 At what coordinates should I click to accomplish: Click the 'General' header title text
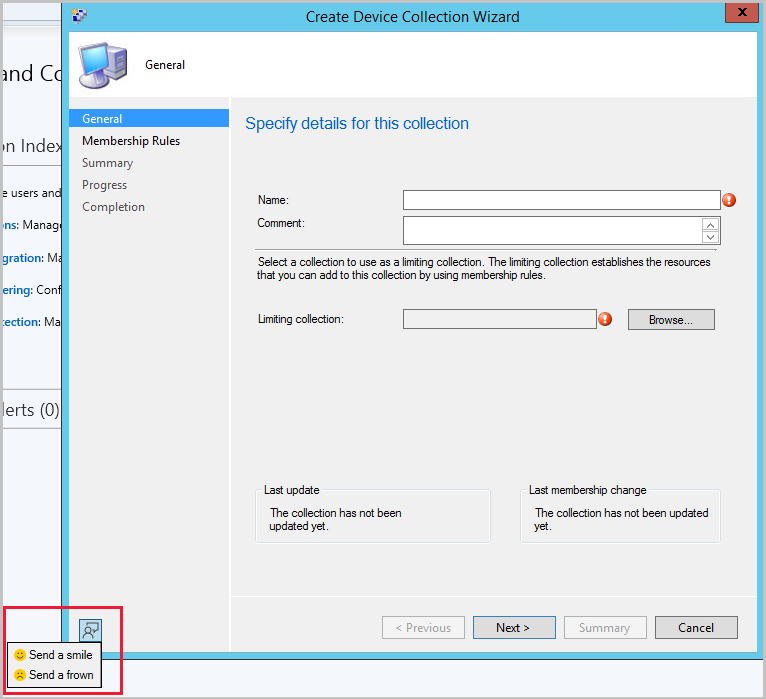click(165, 65)
